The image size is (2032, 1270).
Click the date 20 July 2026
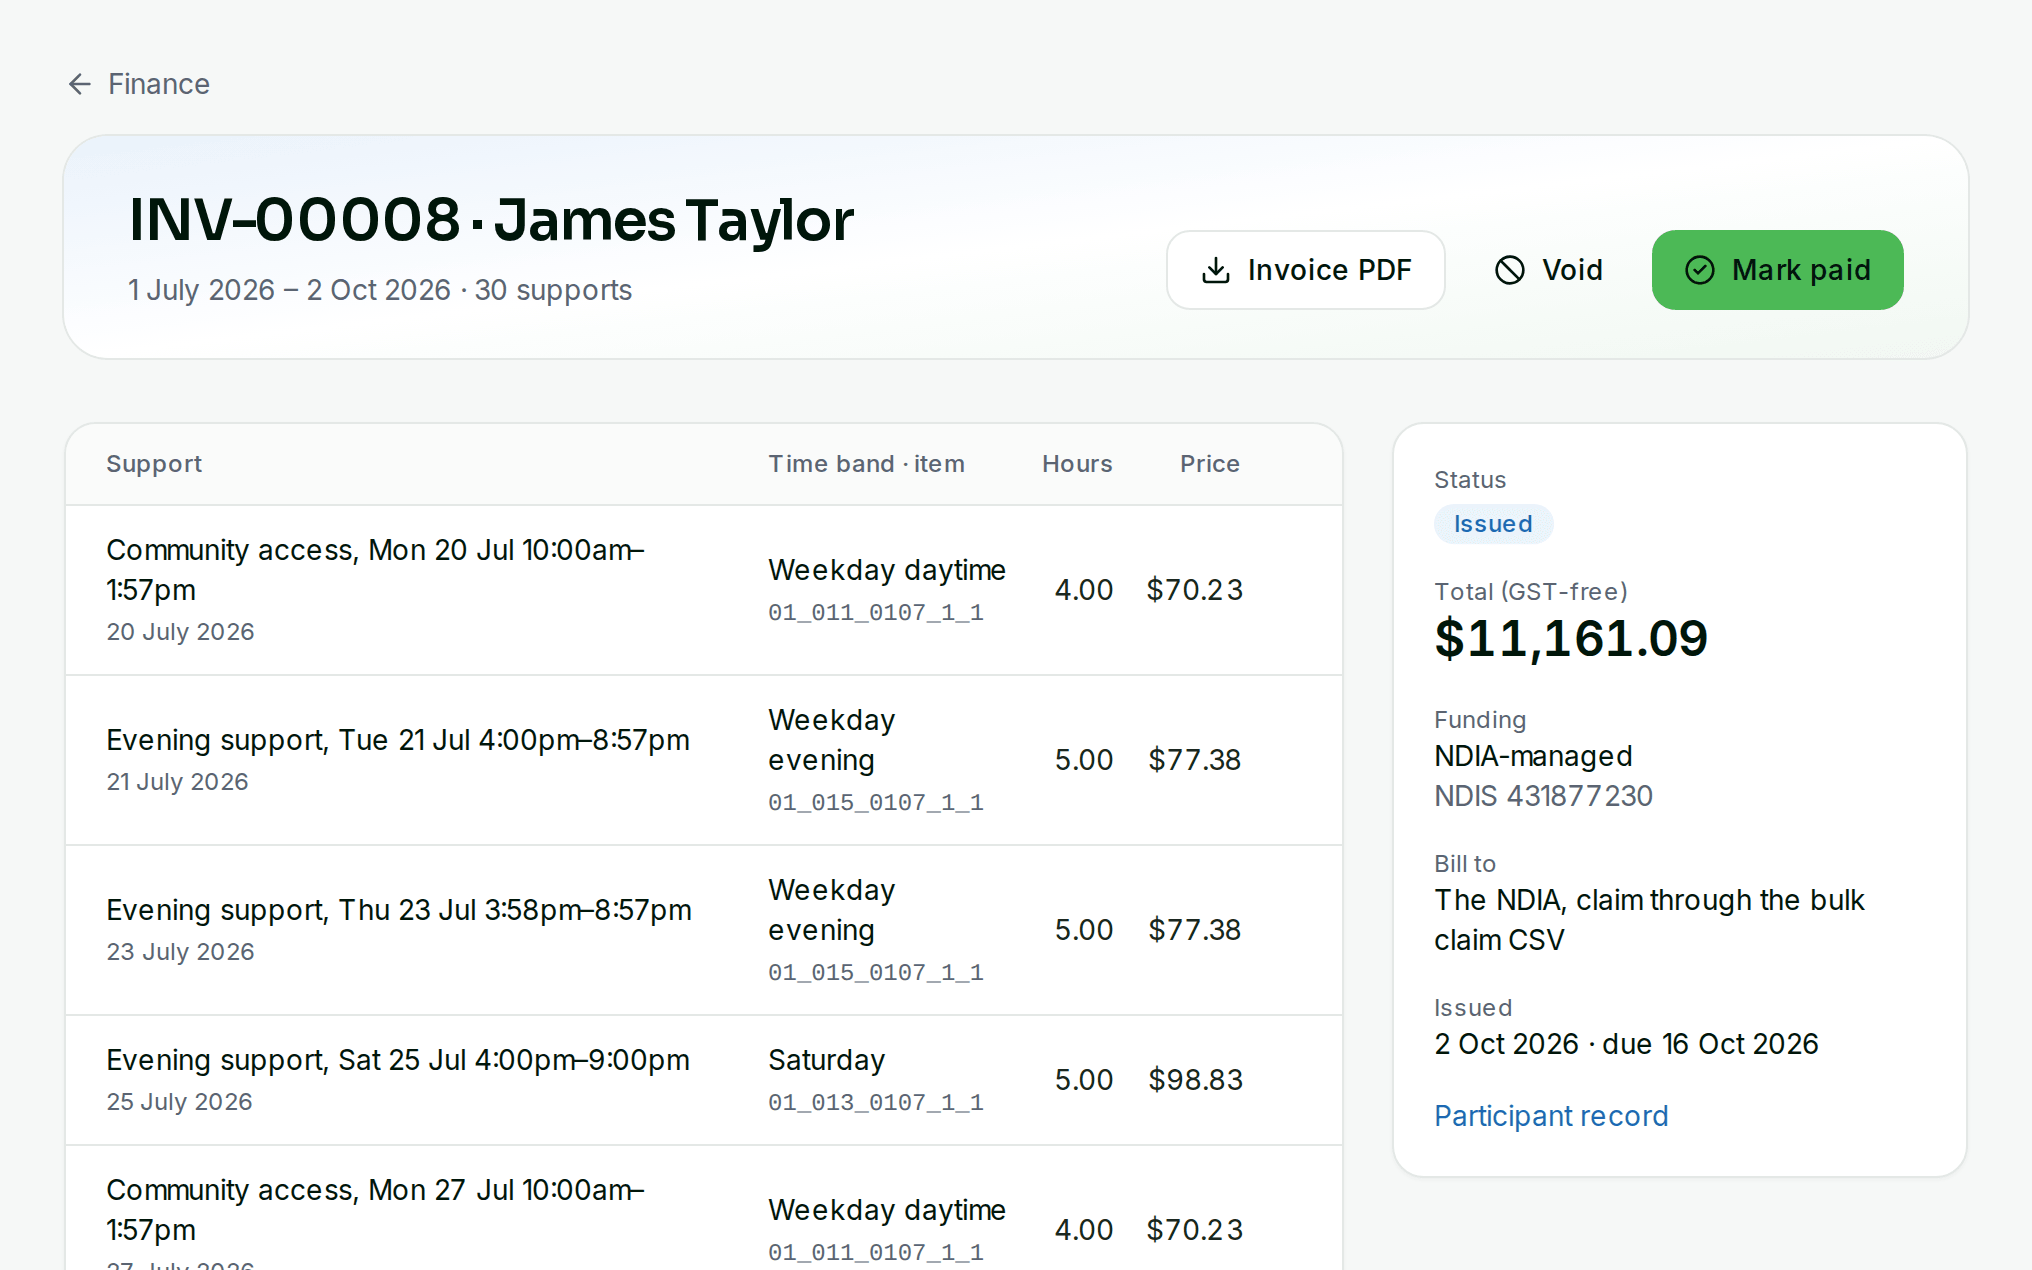coord(180,632)
